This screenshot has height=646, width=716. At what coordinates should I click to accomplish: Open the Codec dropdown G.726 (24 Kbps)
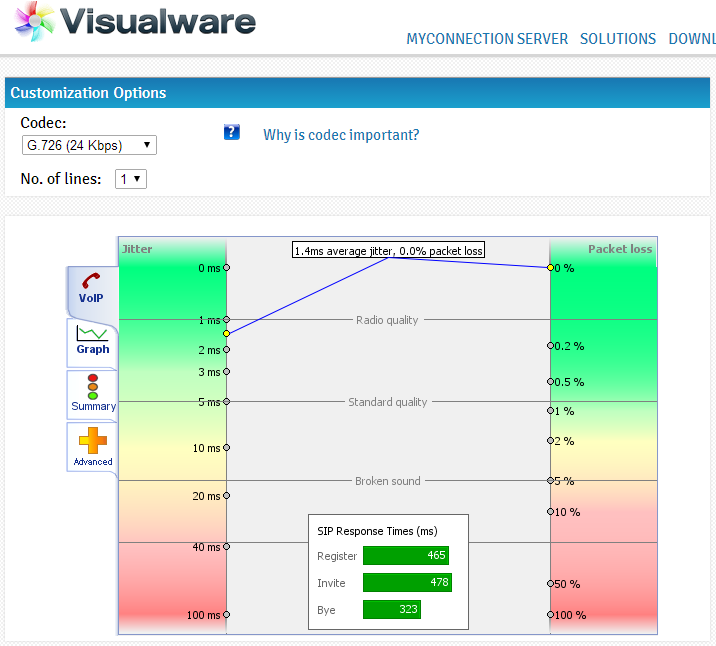click(89, 145)
